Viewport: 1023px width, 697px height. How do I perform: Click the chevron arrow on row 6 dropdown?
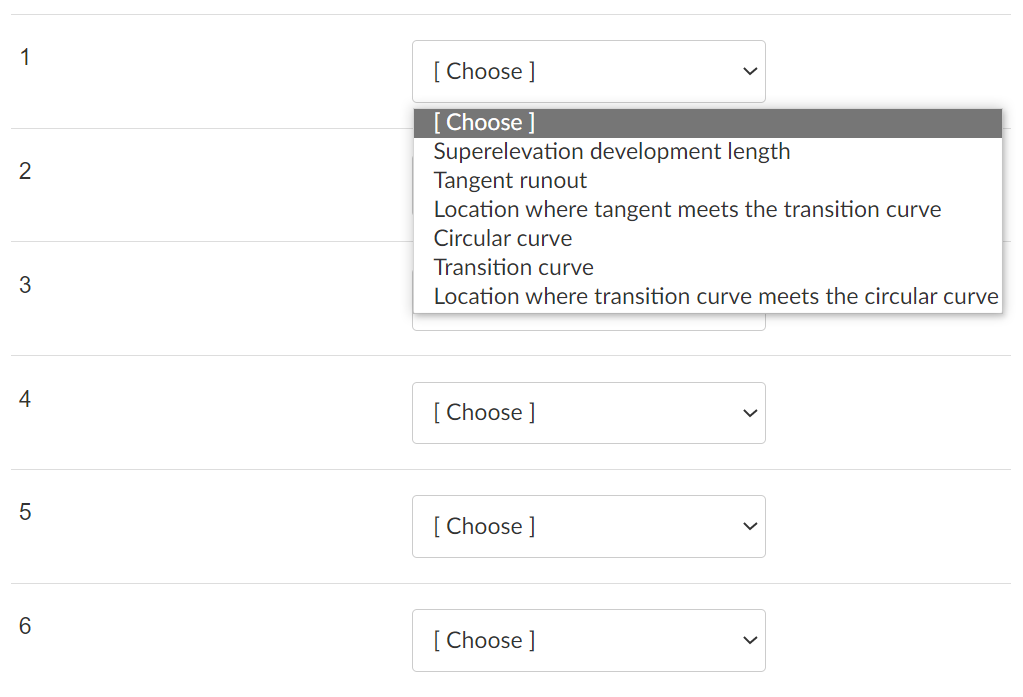click(x=749, y=641)
